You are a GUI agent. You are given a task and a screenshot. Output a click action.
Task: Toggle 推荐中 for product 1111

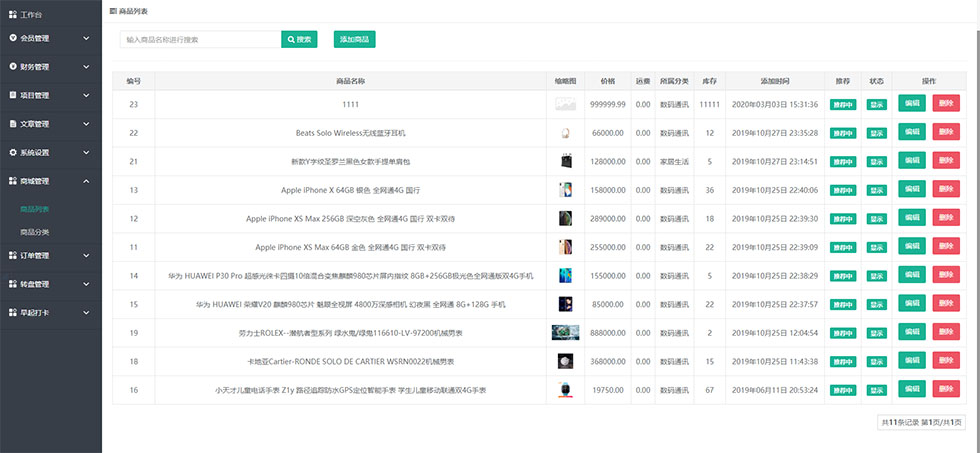[x=843, y=104]
